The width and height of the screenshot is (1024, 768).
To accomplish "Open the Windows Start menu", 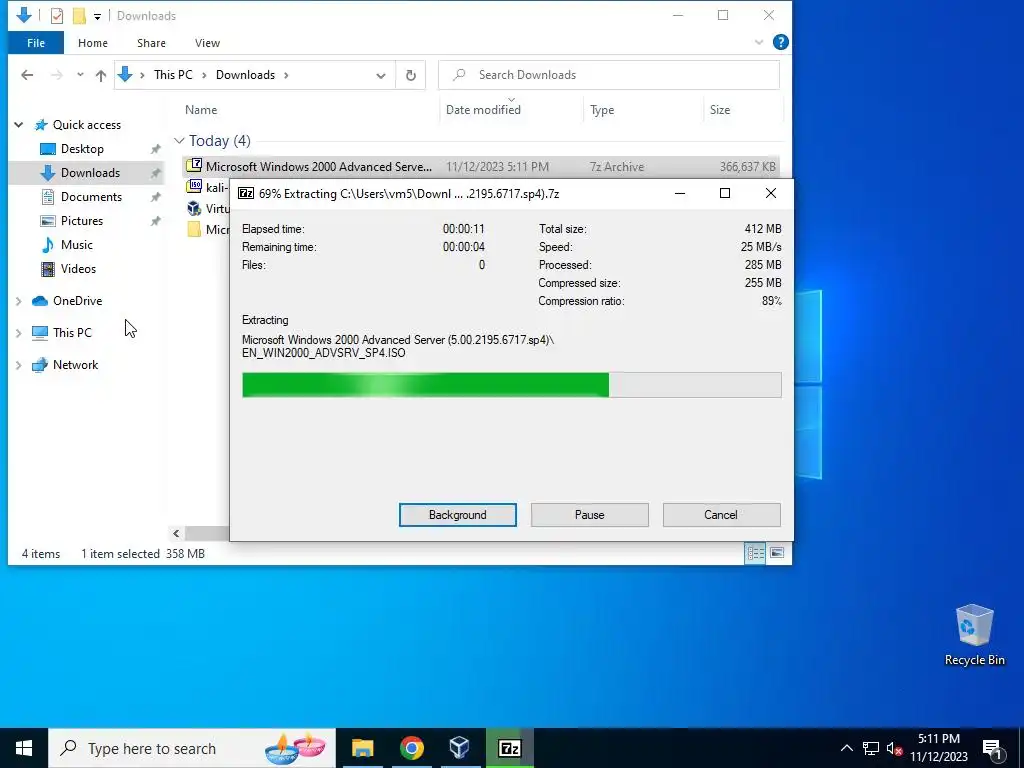I will [x=24, y=748].
